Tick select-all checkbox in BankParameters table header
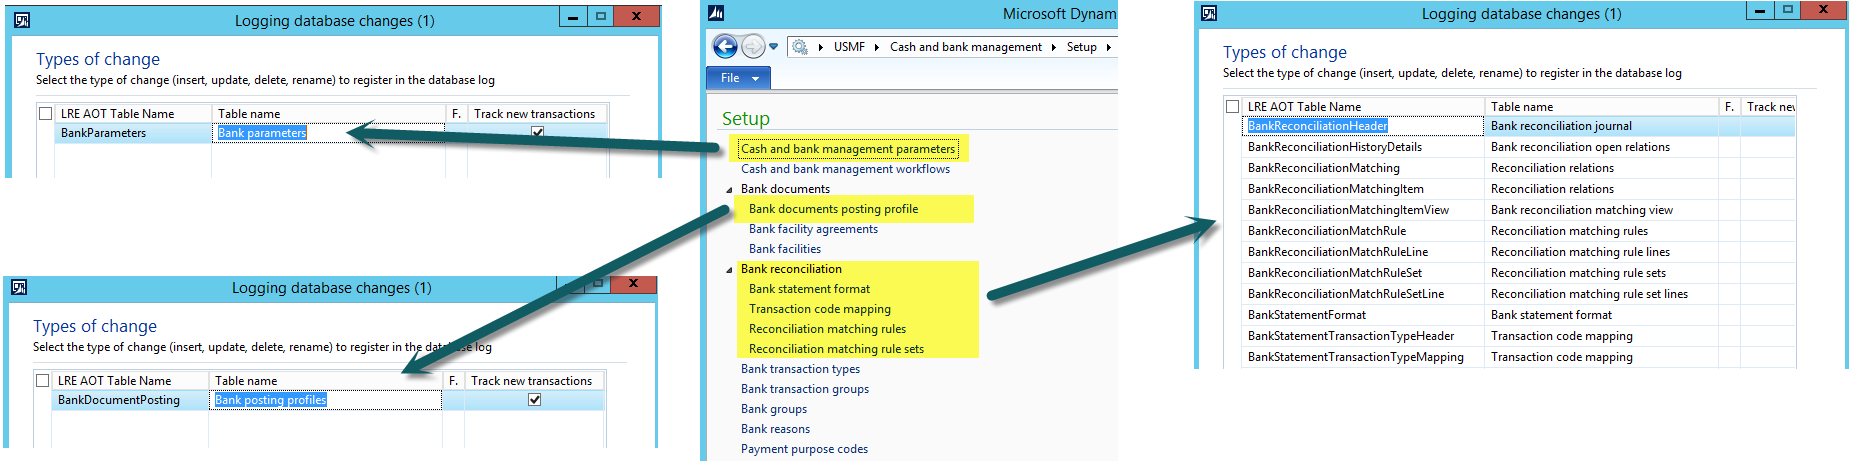 (x=45, y=114)
